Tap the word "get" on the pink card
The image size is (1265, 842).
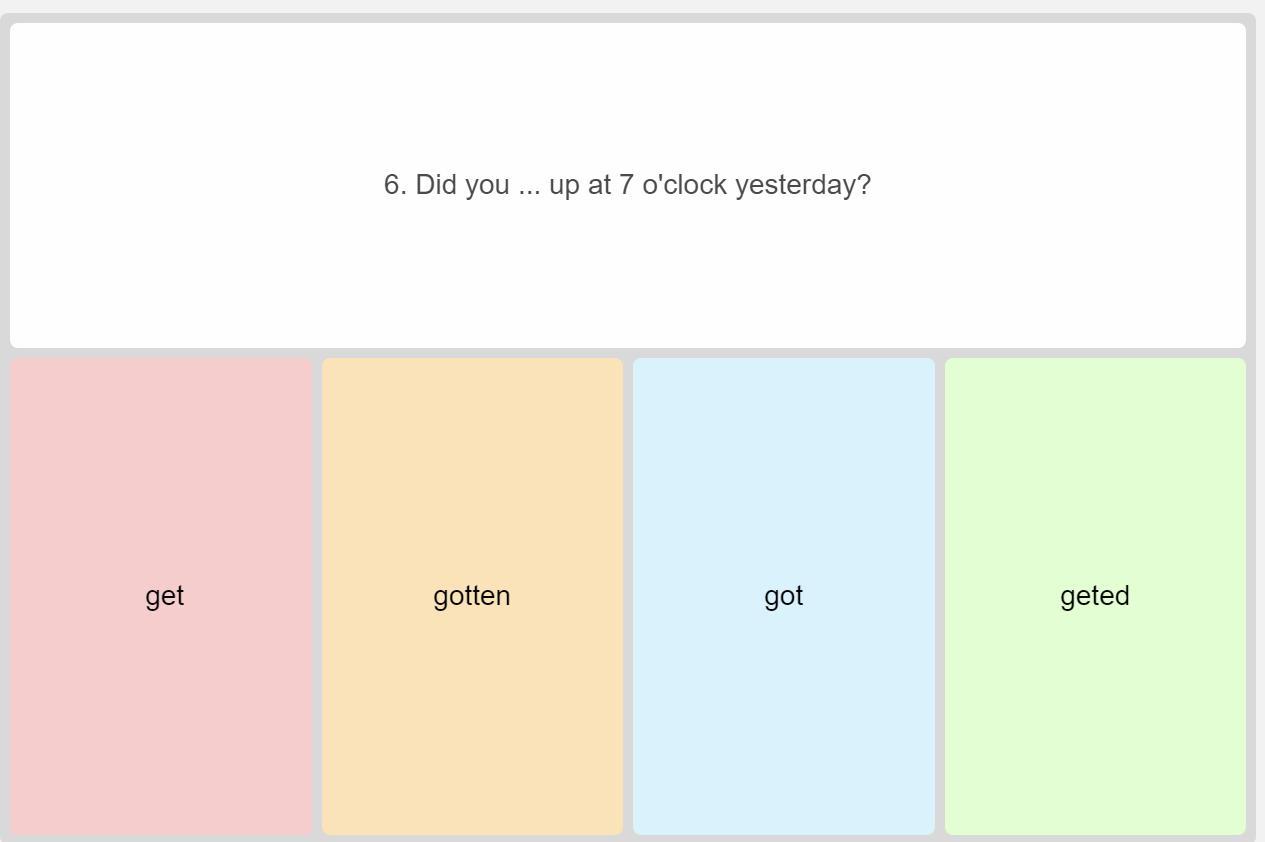[x=165, y=596]
